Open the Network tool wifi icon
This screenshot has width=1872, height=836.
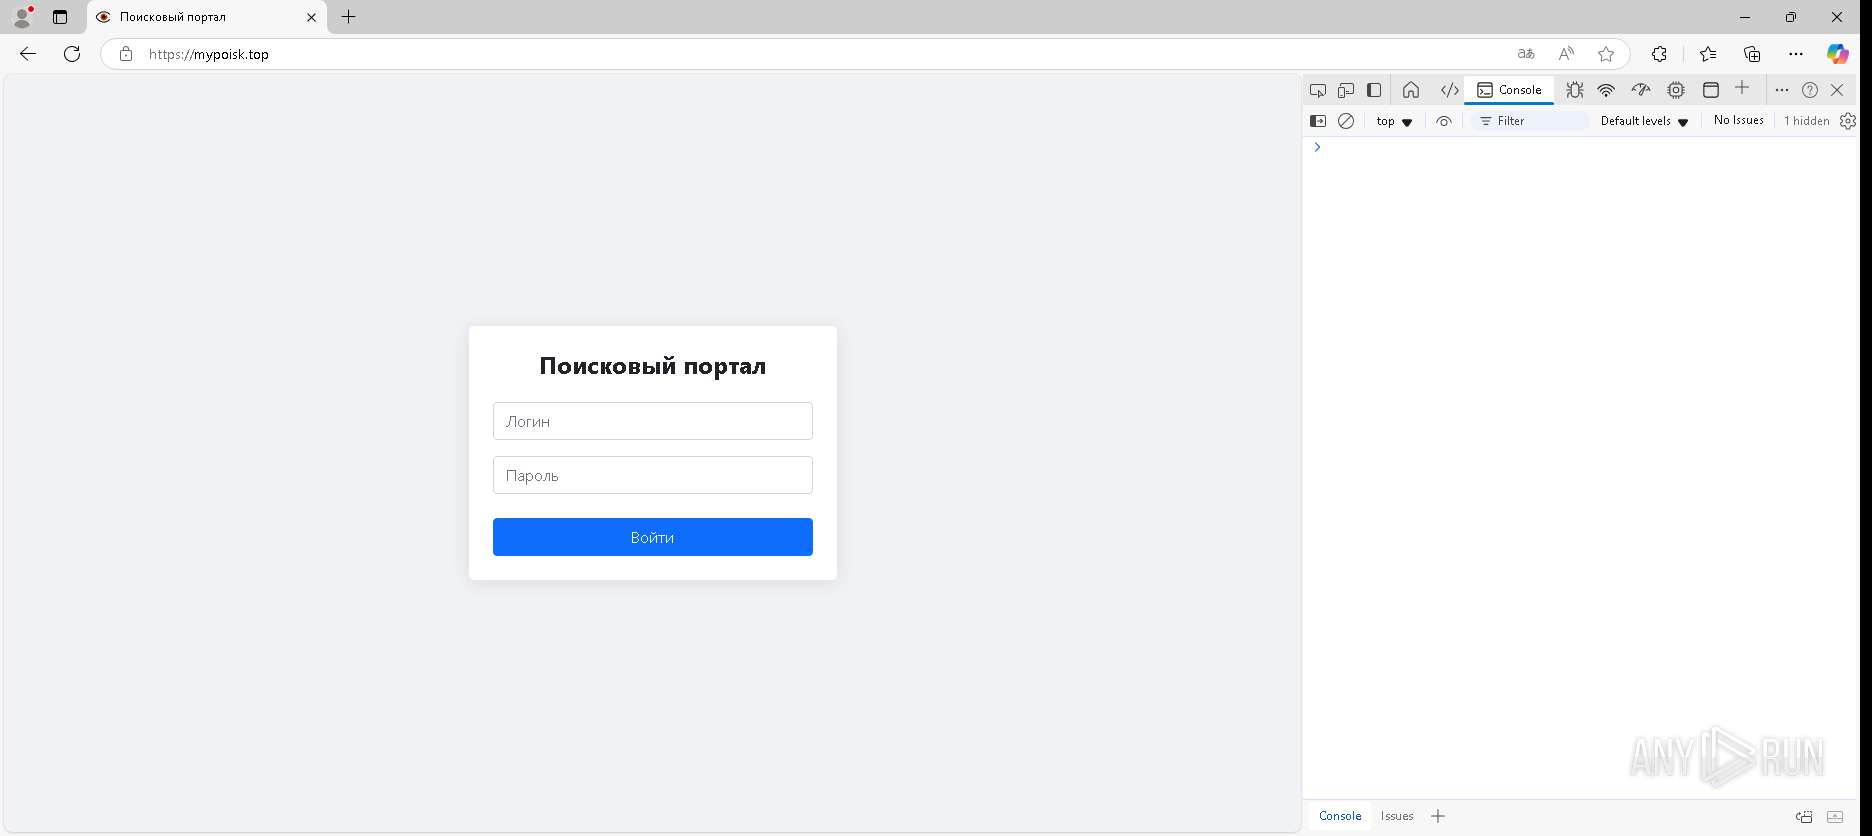coord(1606,90)
